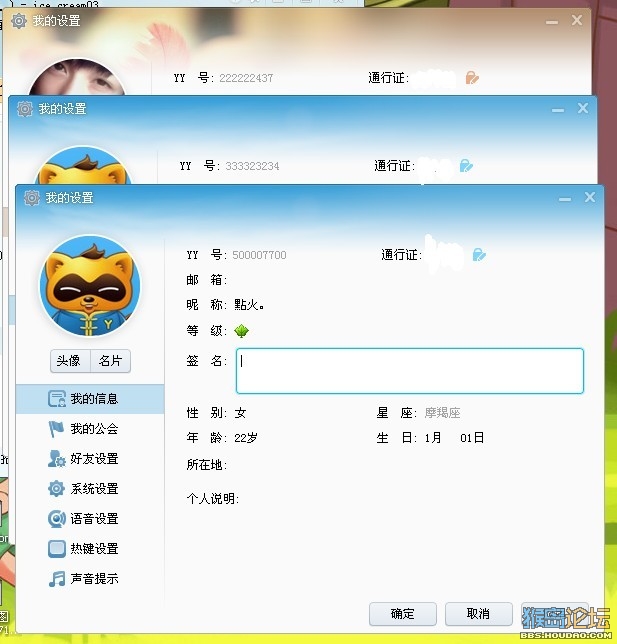Screen dimensions: 617x644
Task: Cancel changes with 取消 button
Action: tap(479, 614)
